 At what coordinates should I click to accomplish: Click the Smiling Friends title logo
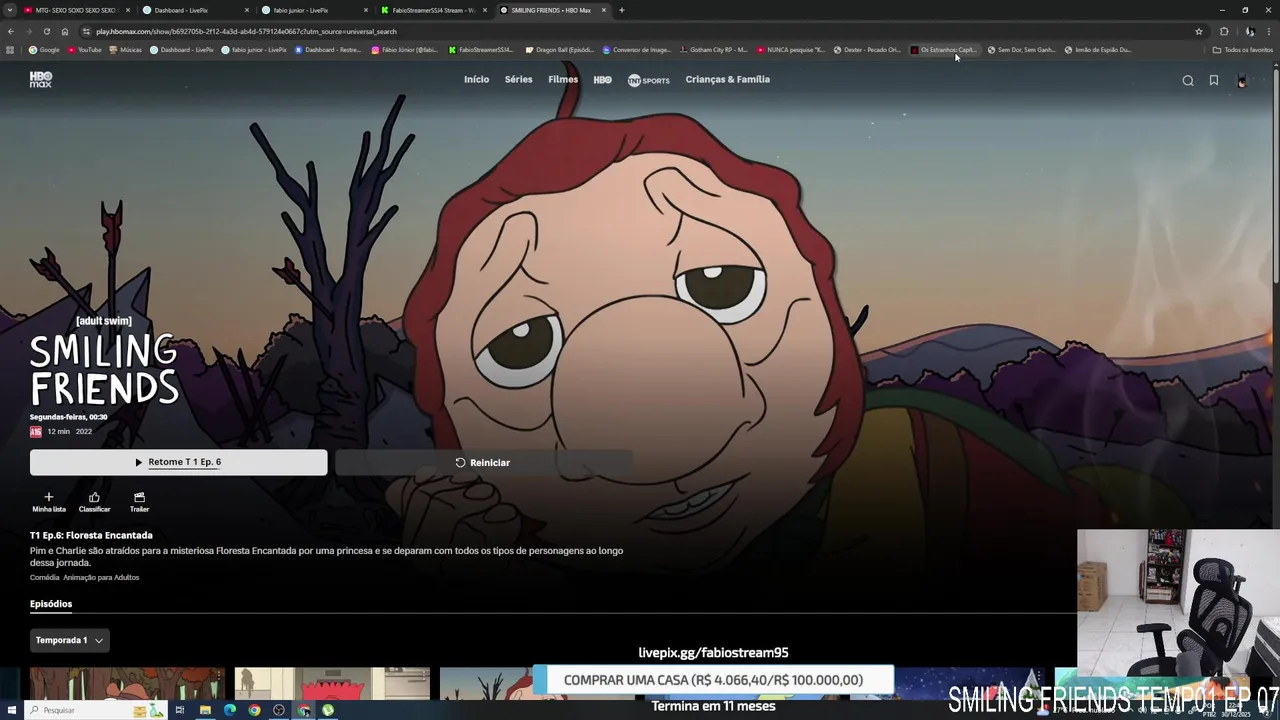[104, 371]
